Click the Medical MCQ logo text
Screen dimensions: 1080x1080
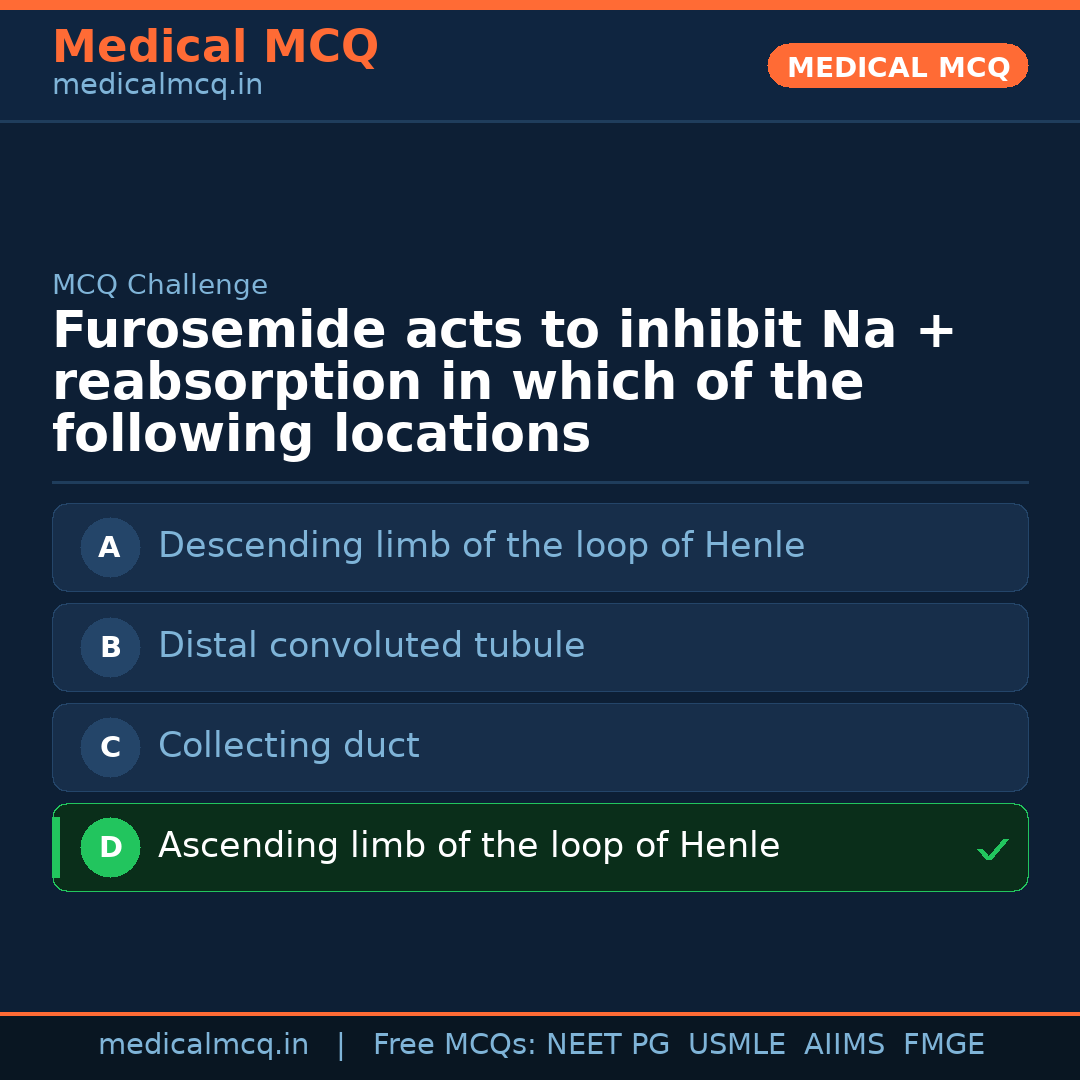[x=215, y=46]
